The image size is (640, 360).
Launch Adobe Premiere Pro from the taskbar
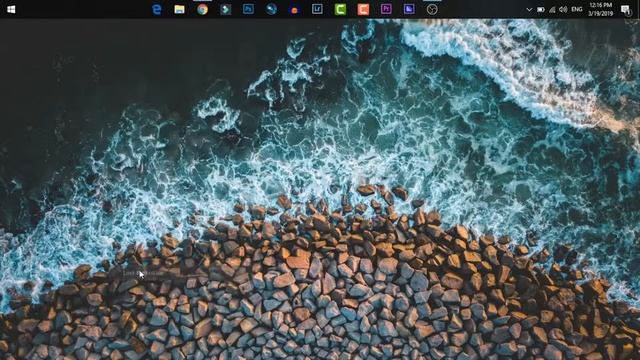click(x=386, y=9)
